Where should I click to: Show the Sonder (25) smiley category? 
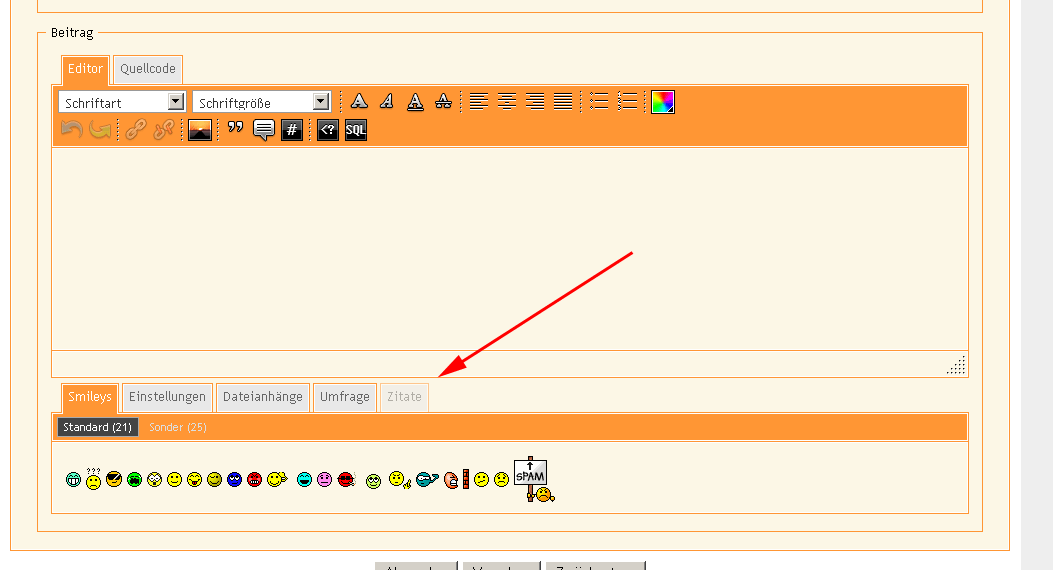point(177,427)
